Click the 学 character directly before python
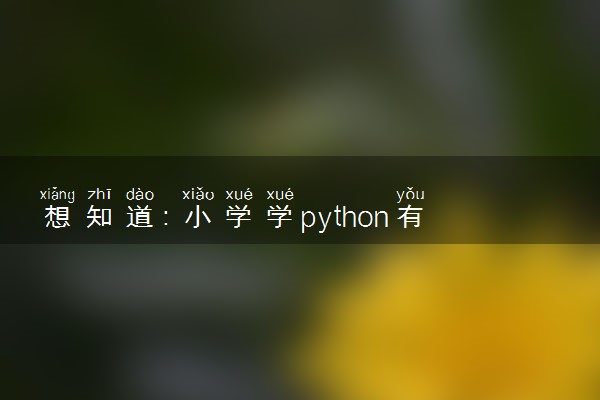Viewport: 600px width, 400px height. (x=280, y=217)
